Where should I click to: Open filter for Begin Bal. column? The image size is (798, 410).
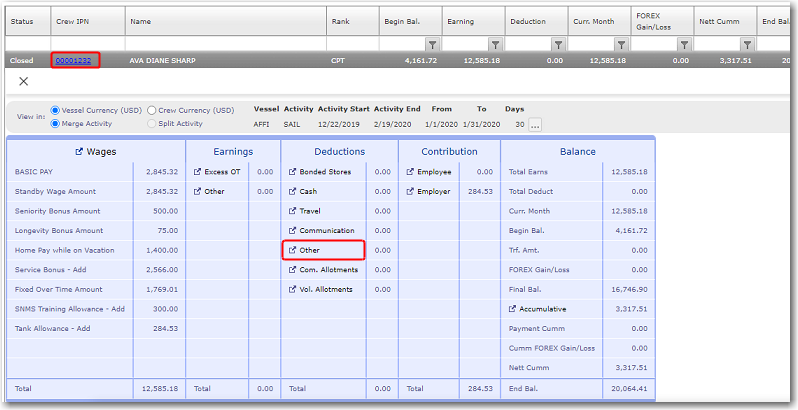click(x=432, y=45)
